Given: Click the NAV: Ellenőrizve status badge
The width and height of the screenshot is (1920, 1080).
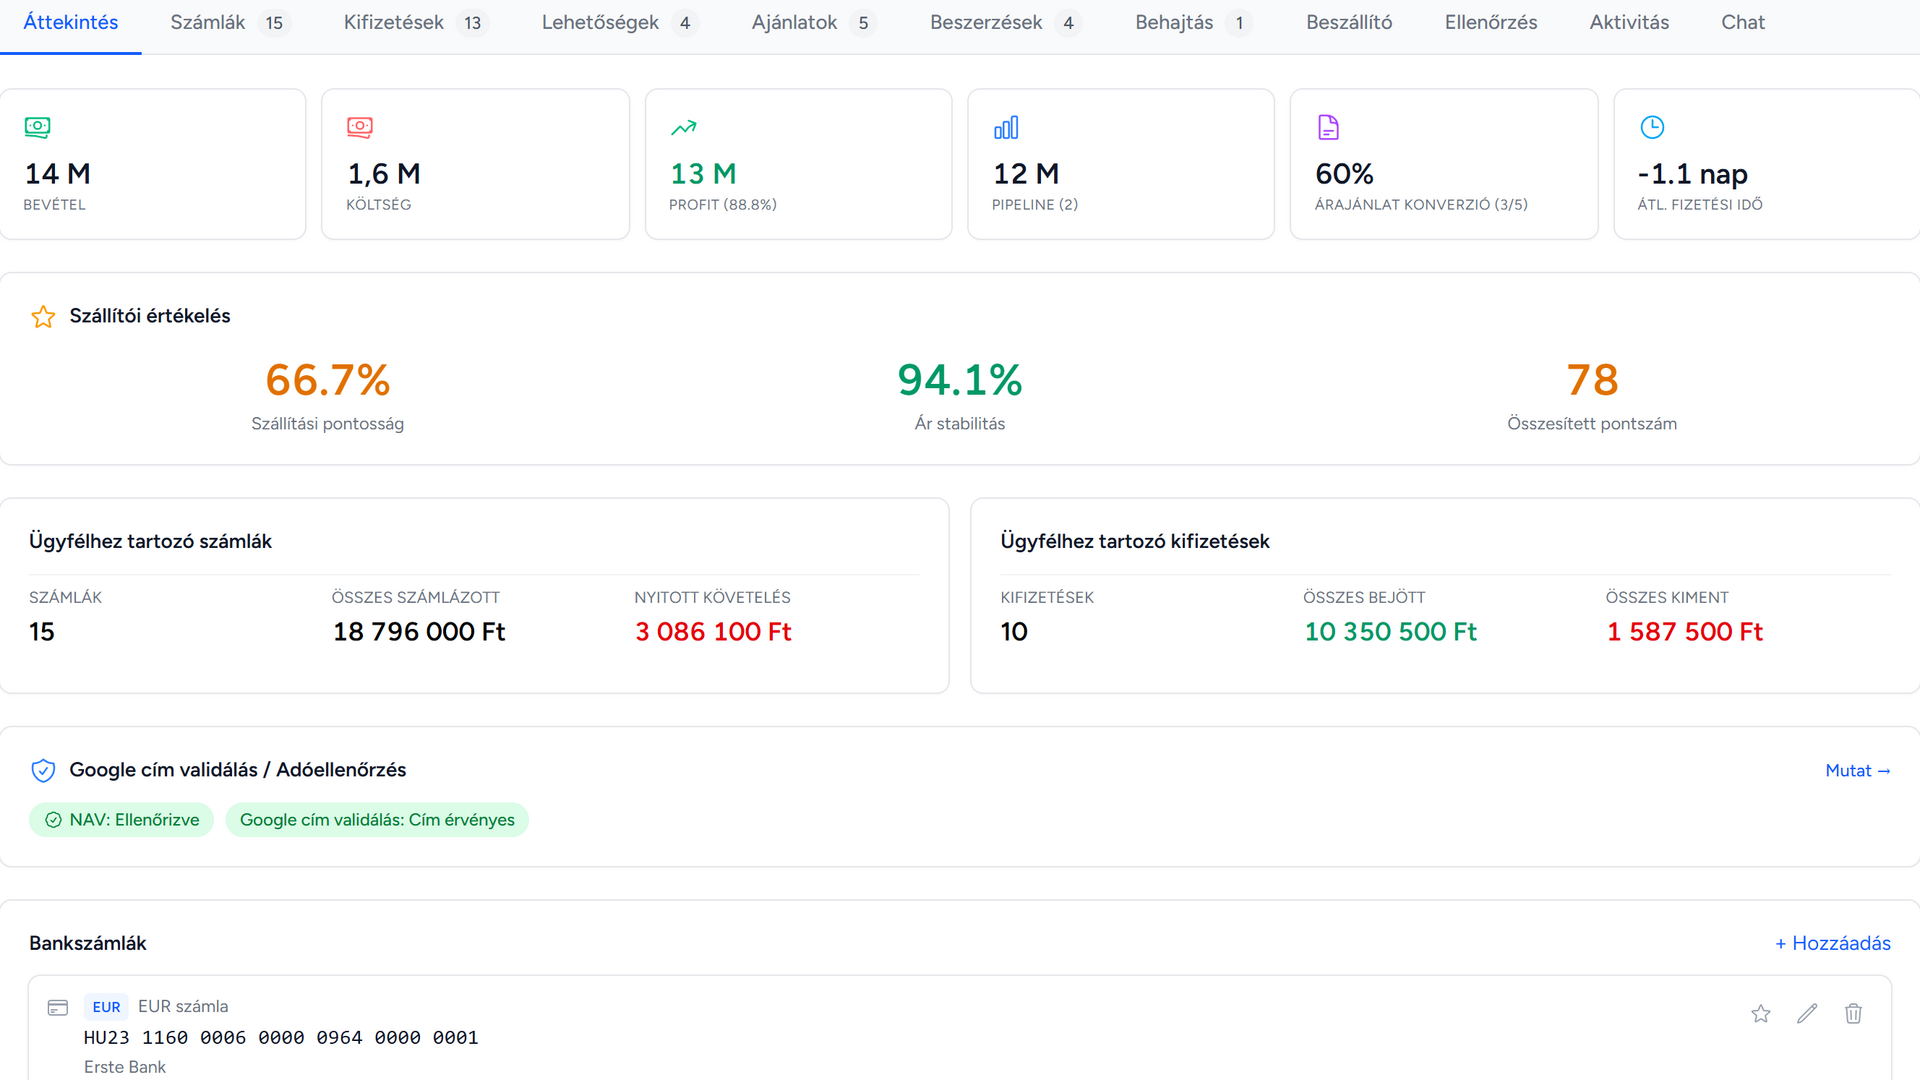Looking at the screenshot, I should click(121, 820).
